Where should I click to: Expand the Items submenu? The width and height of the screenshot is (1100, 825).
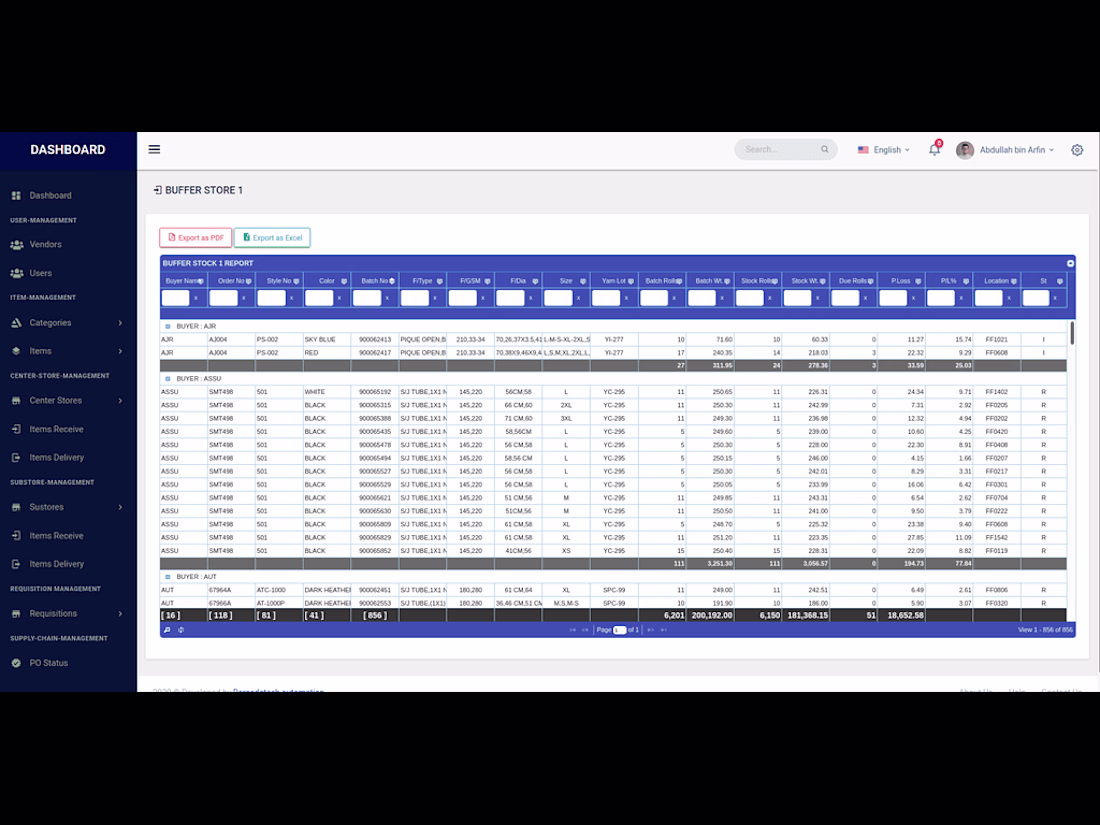point(121,351)
